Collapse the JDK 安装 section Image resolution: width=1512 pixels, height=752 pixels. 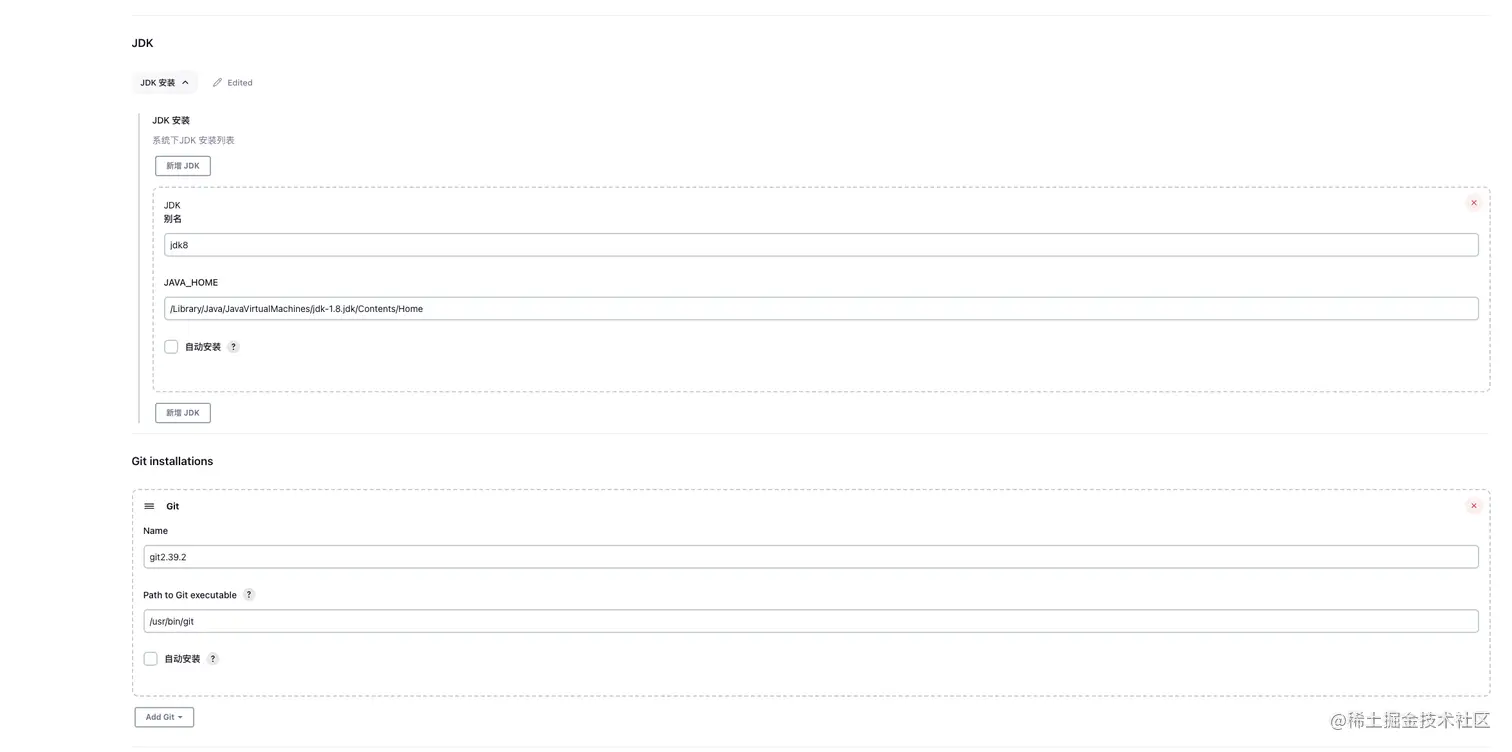click(164, 83)
